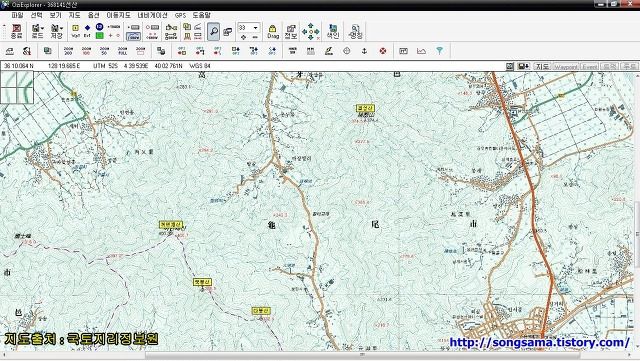Open the 명칭 name search tool
The width and height of the screenshot is (640, 361).
point(355,31)
